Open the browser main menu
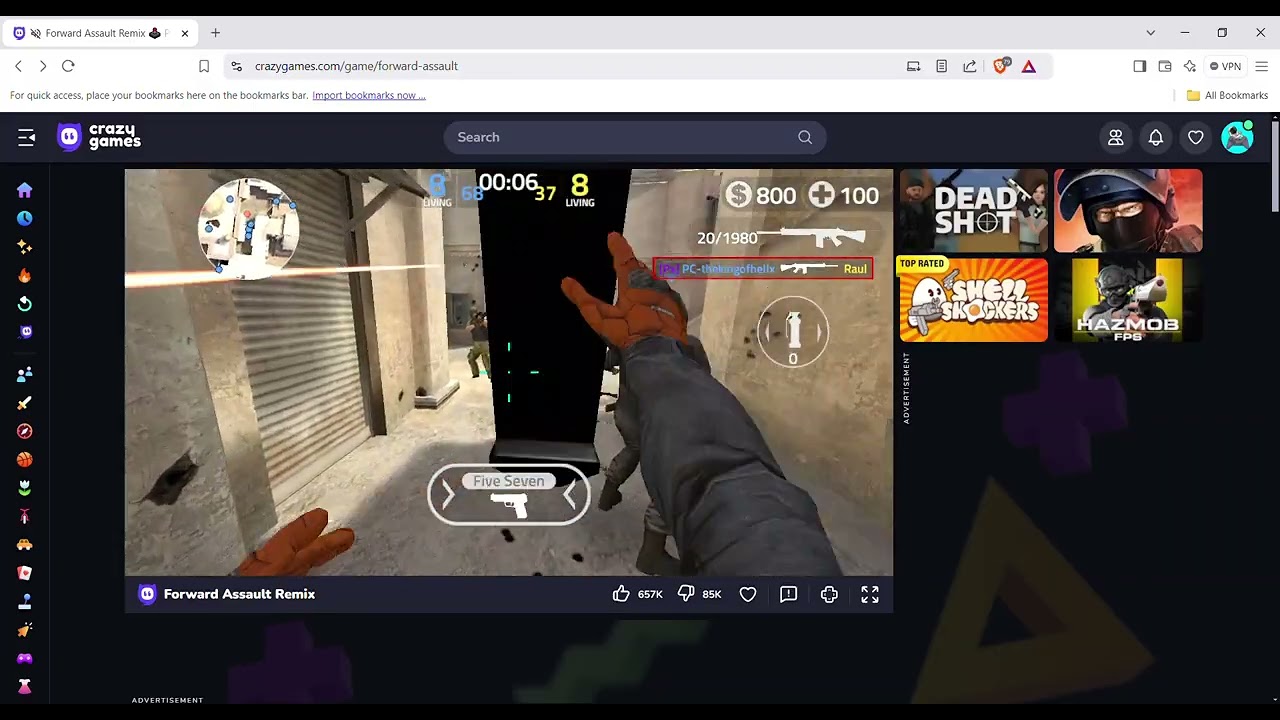This screenshot has height=720, width=1280. point(1261,66)
